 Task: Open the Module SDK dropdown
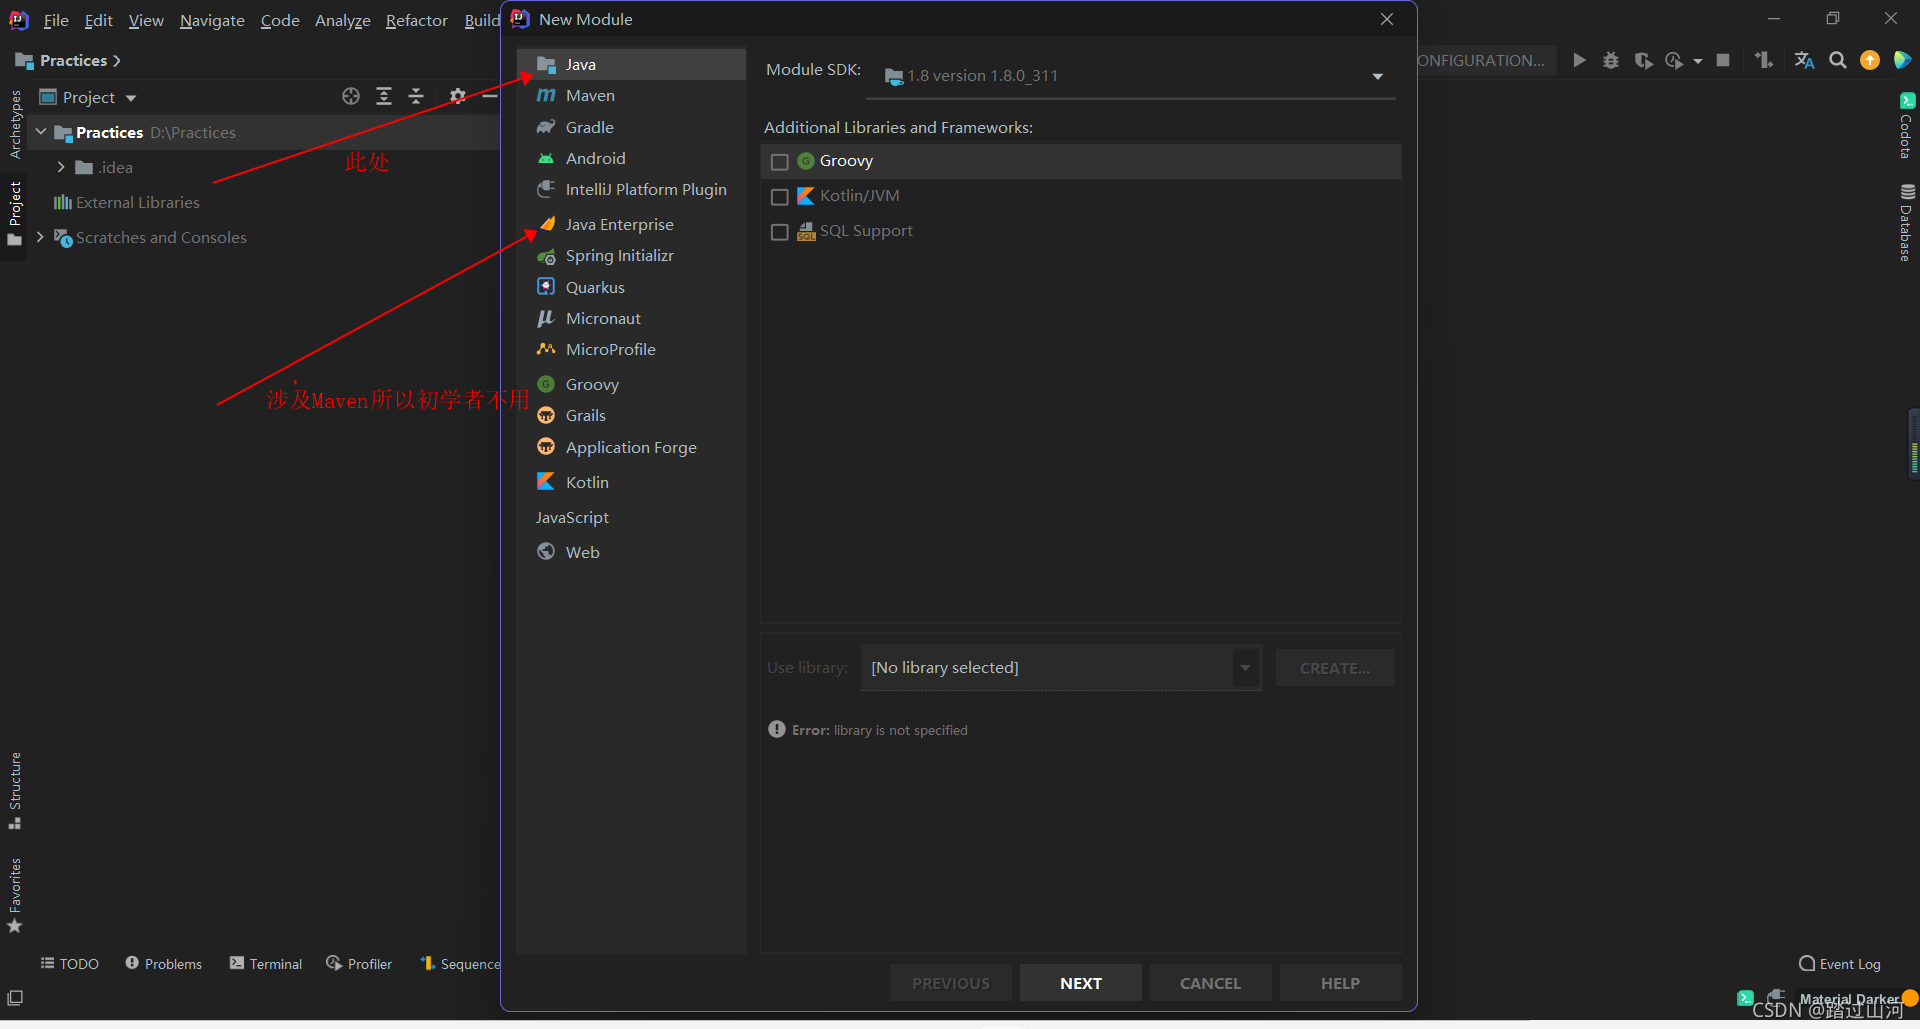coord(1131,76)
